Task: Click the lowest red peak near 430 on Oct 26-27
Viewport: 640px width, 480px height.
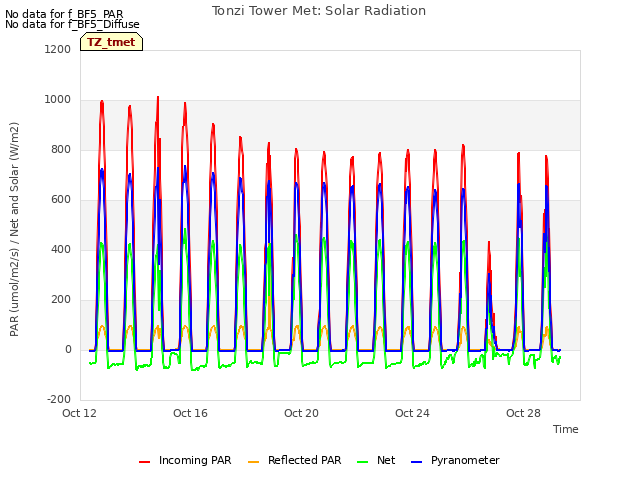Action: click(489, 244)
